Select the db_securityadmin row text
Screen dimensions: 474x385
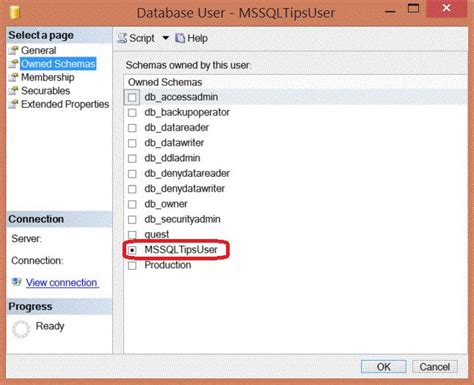182,219
